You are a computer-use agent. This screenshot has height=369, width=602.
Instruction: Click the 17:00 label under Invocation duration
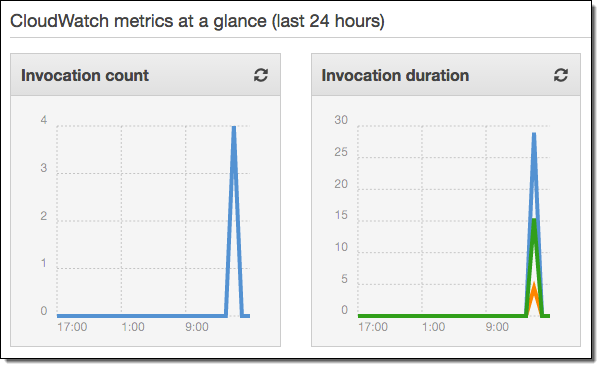(x=373, y=327)
